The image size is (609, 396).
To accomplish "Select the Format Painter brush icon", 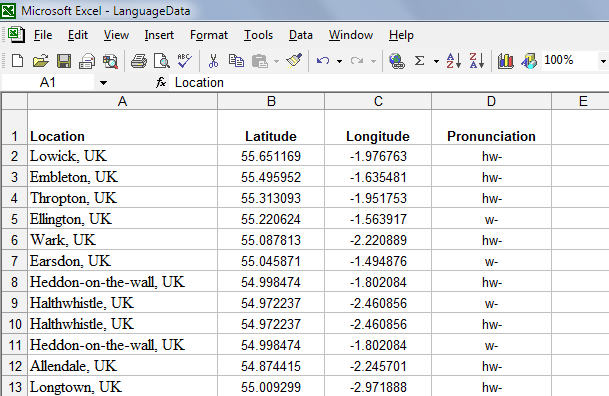I will pos(294,61).
